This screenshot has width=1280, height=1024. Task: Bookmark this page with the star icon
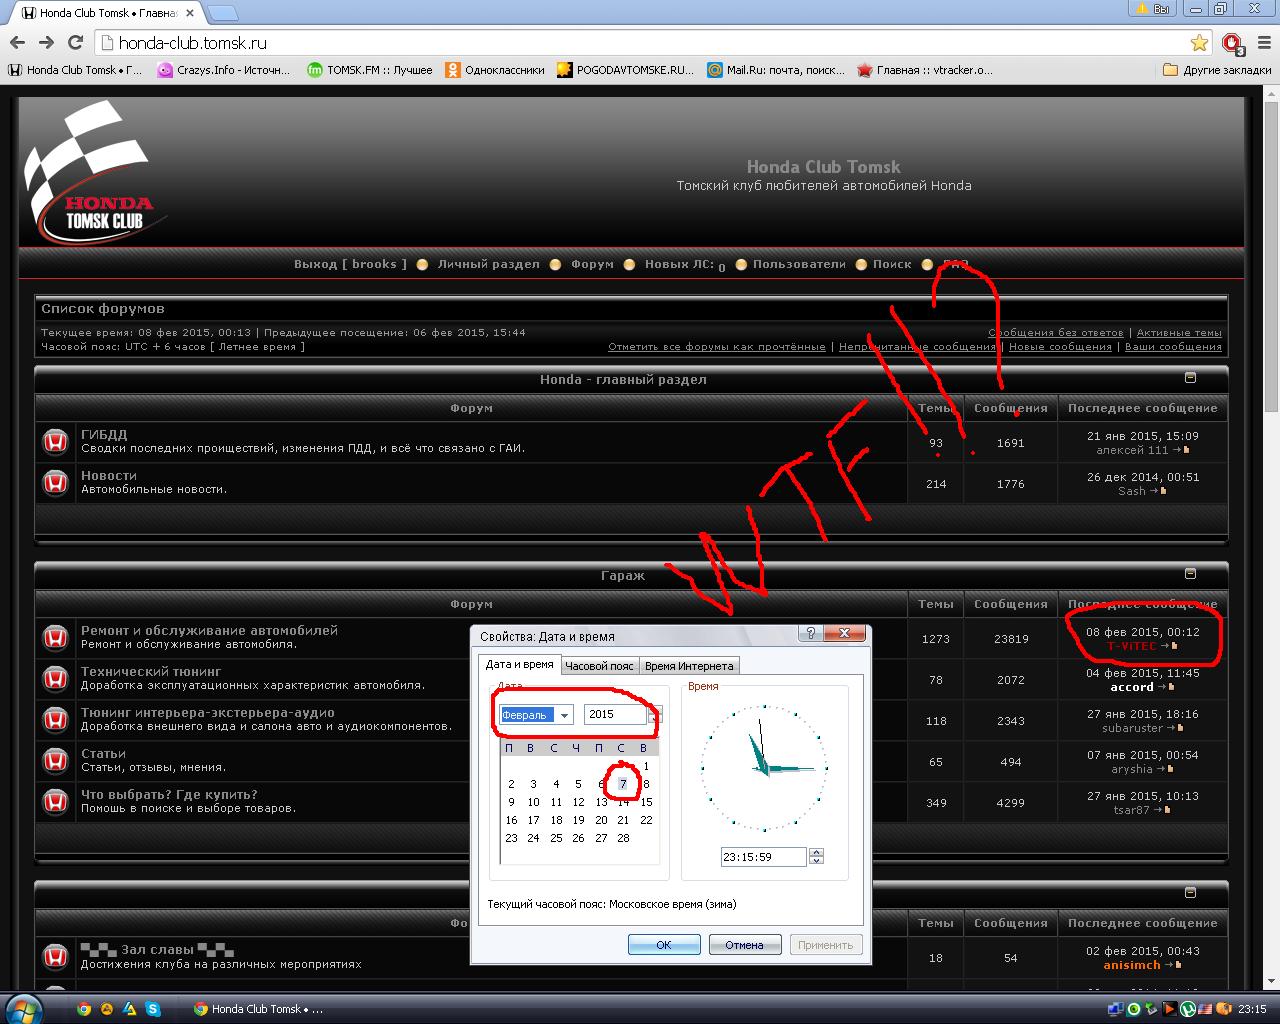1199,43
